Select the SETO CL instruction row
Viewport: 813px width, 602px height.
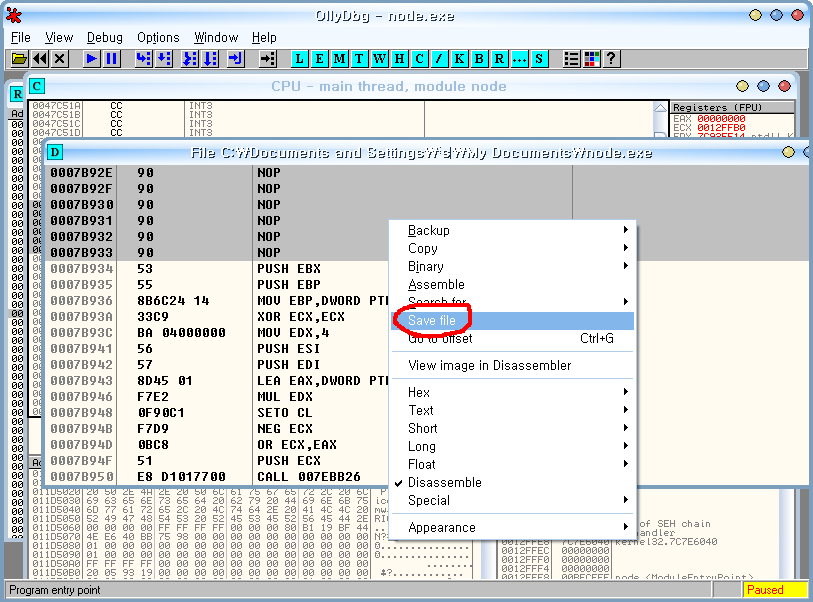click(218, 413)
